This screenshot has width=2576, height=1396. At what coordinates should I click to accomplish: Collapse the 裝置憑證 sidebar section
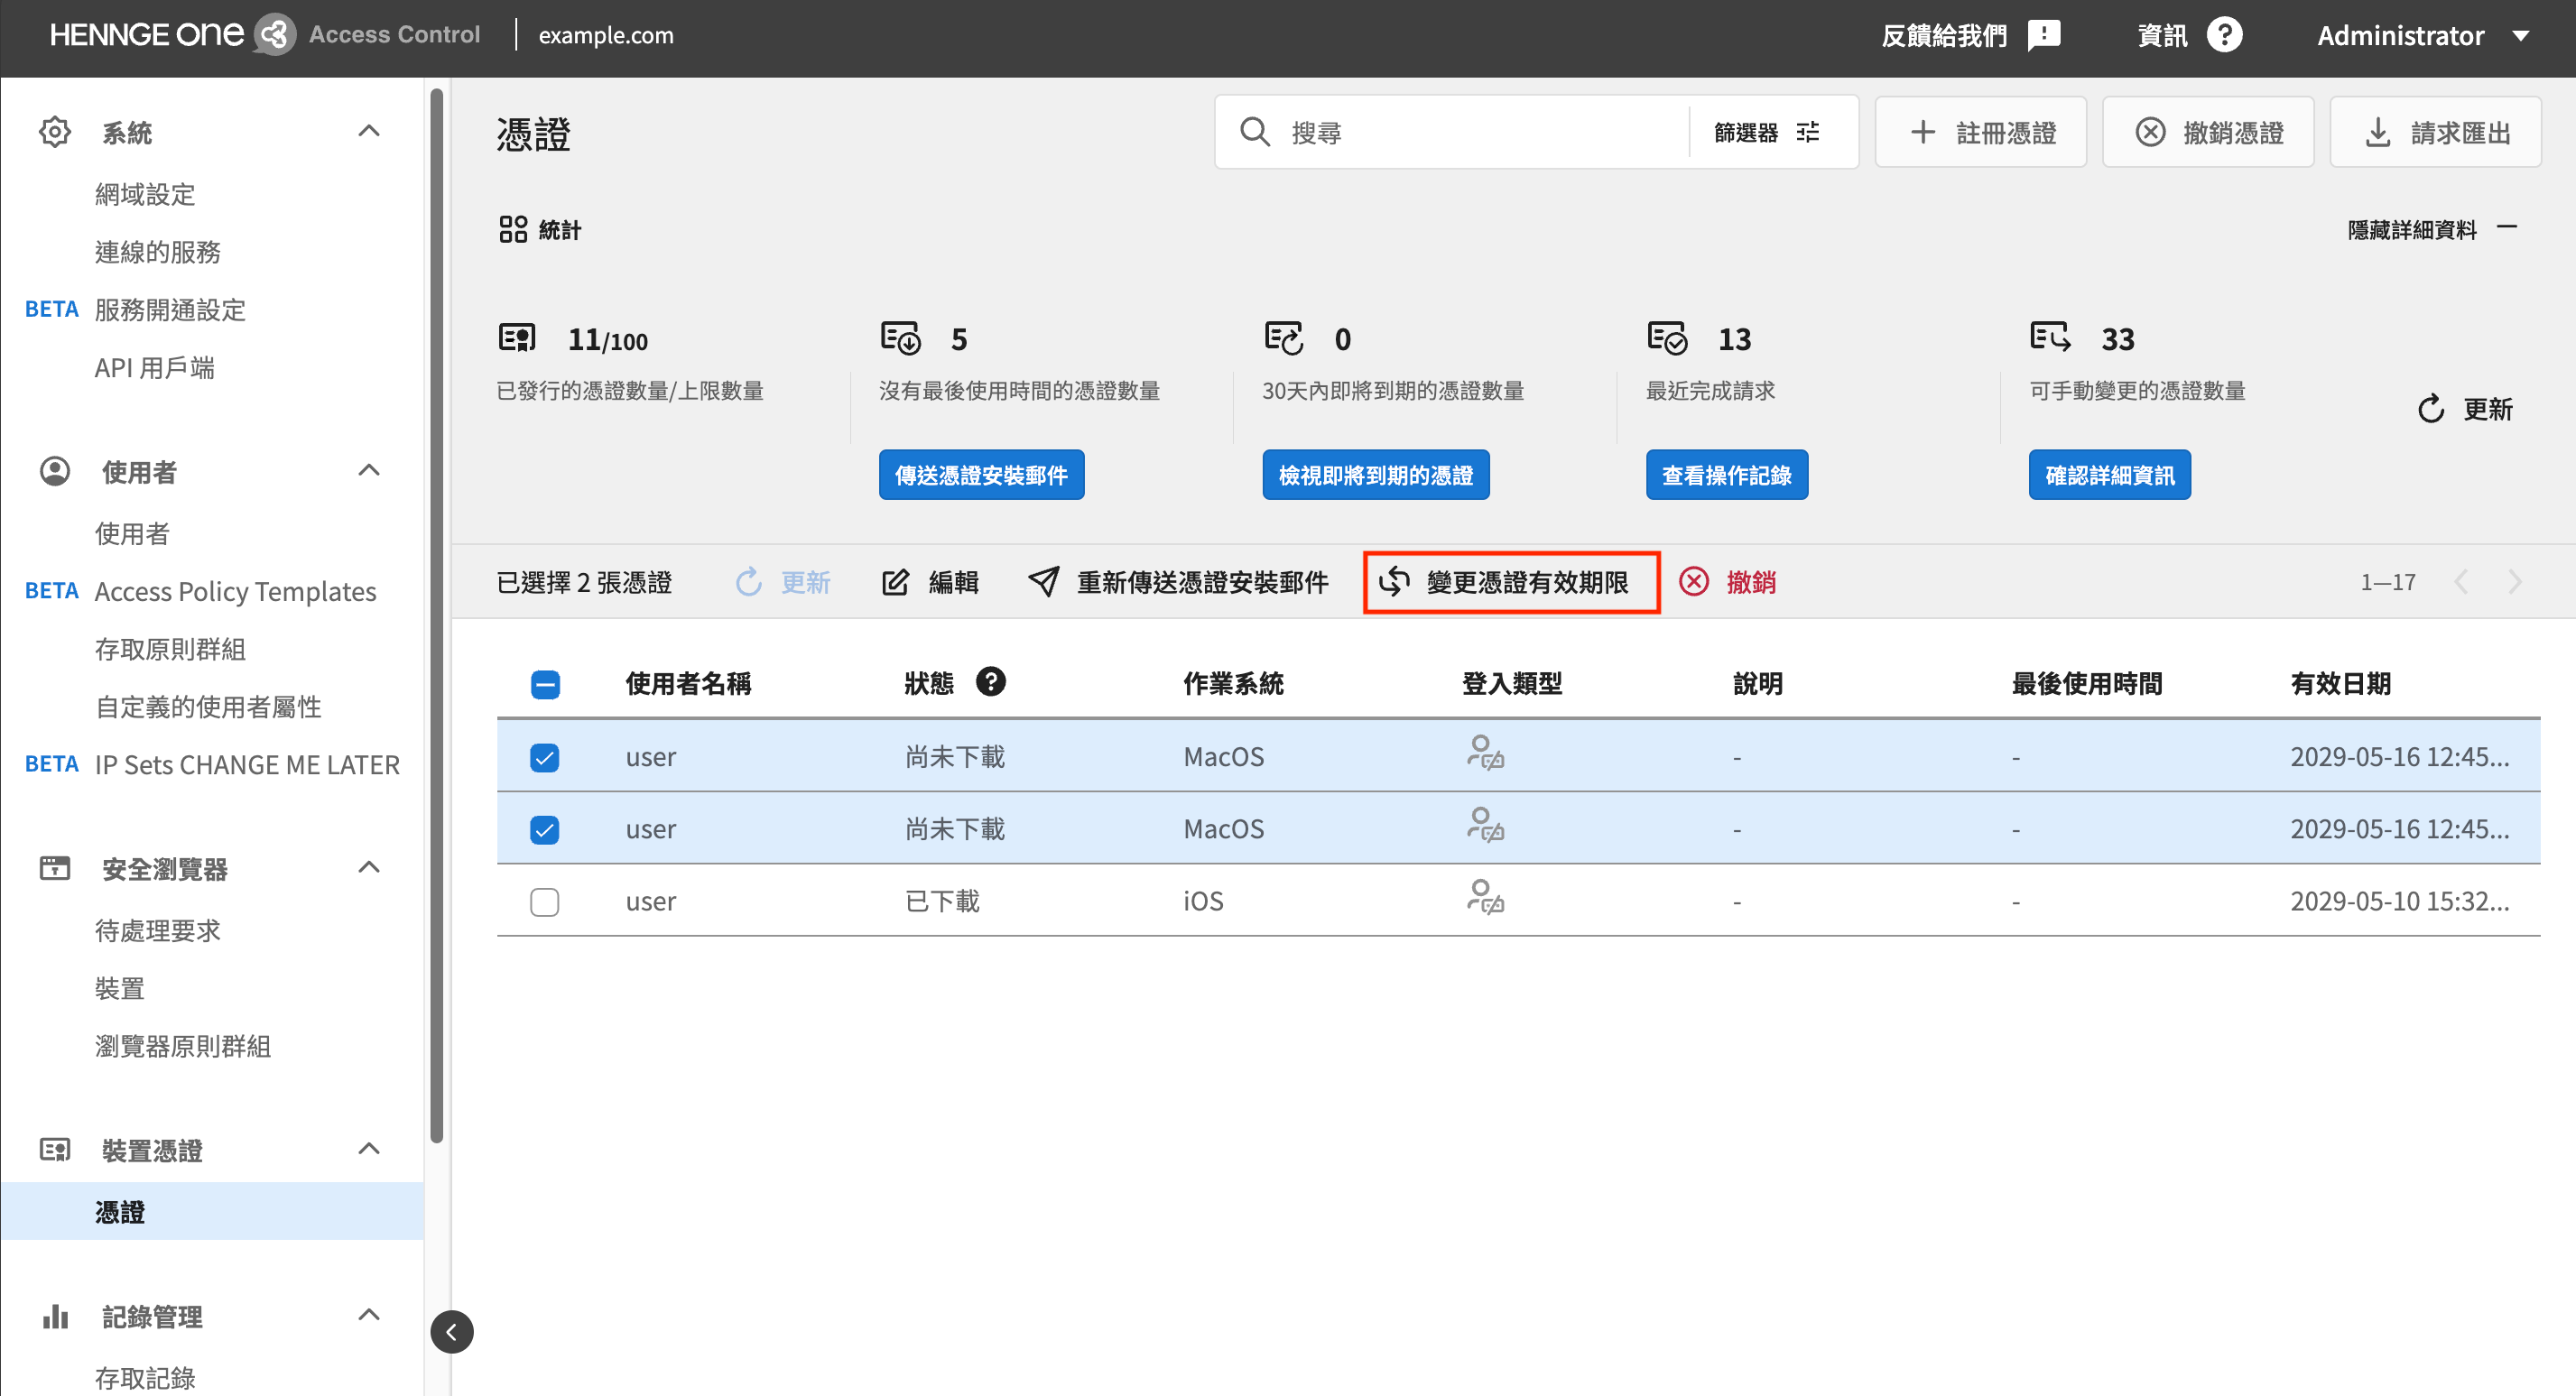click(x=369, y=1148)
